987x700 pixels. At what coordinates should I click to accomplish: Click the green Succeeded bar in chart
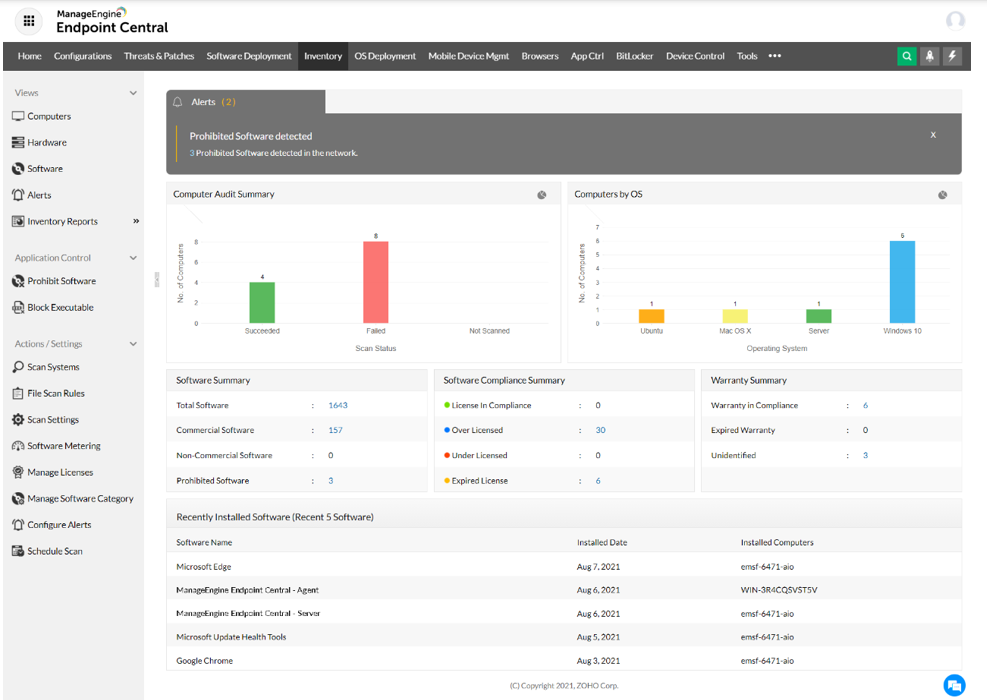pos(262,303)
